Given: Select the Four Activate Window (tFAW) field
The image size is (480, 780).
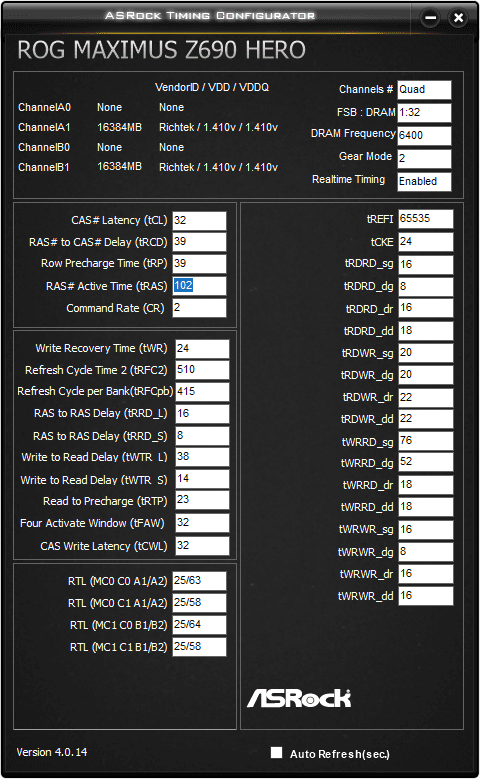Looking at the screenshot, I should pyautogui.click(x=202, y=523).
